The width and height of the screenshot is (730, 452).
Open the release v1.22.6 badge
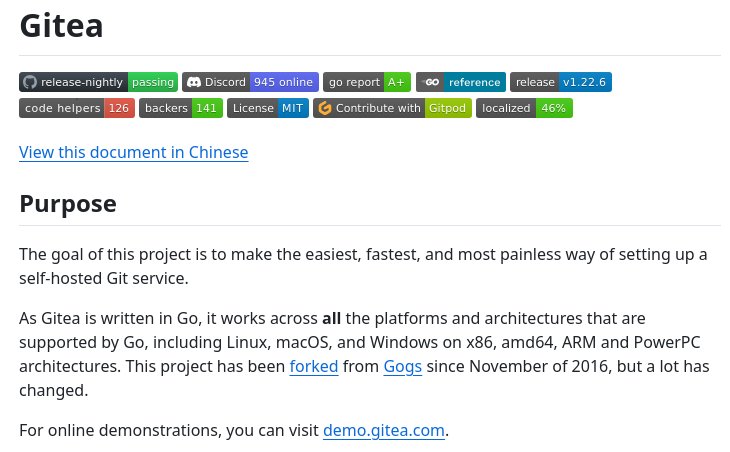pyautogui.click(x=560, y=82)
